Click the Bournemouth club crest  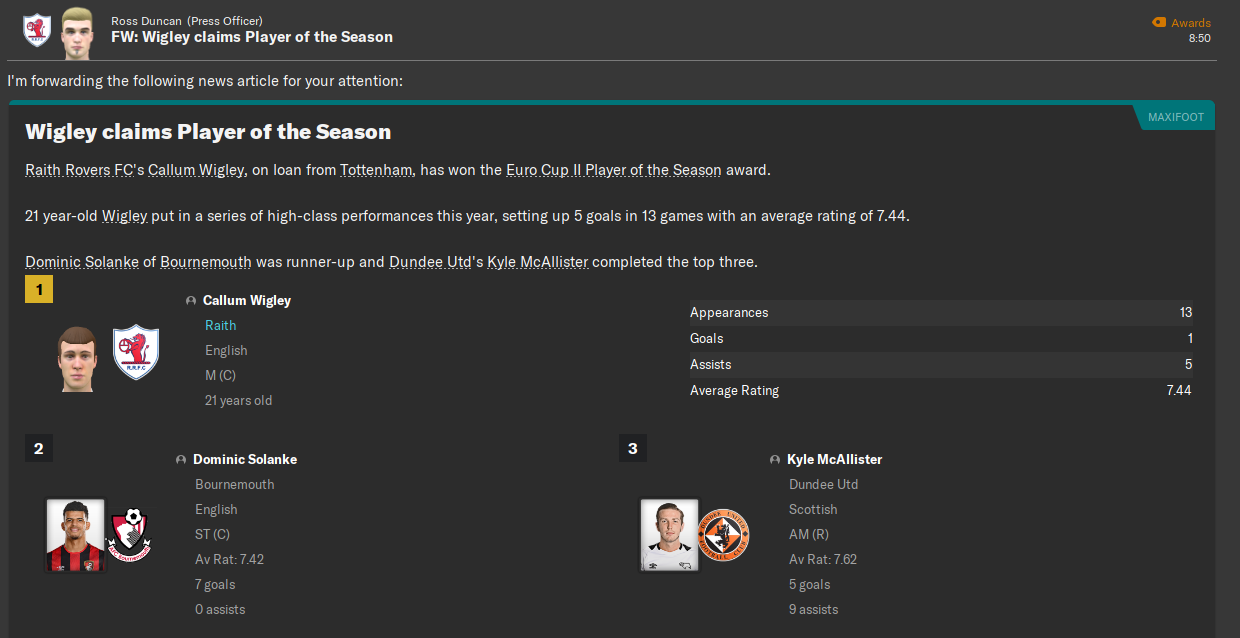[128, 535]
